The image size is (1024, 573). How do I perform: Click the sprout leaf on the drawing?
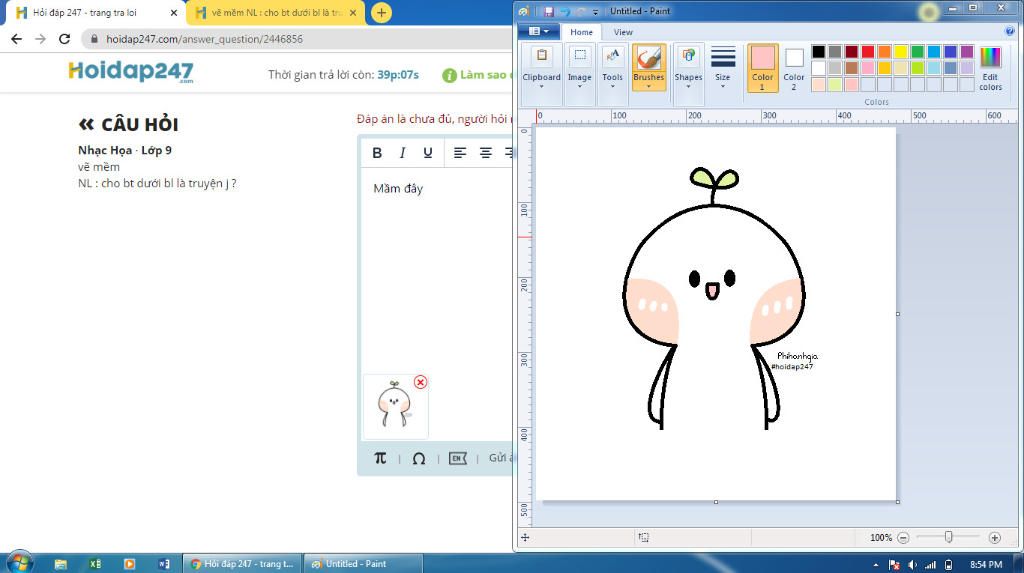714,177
